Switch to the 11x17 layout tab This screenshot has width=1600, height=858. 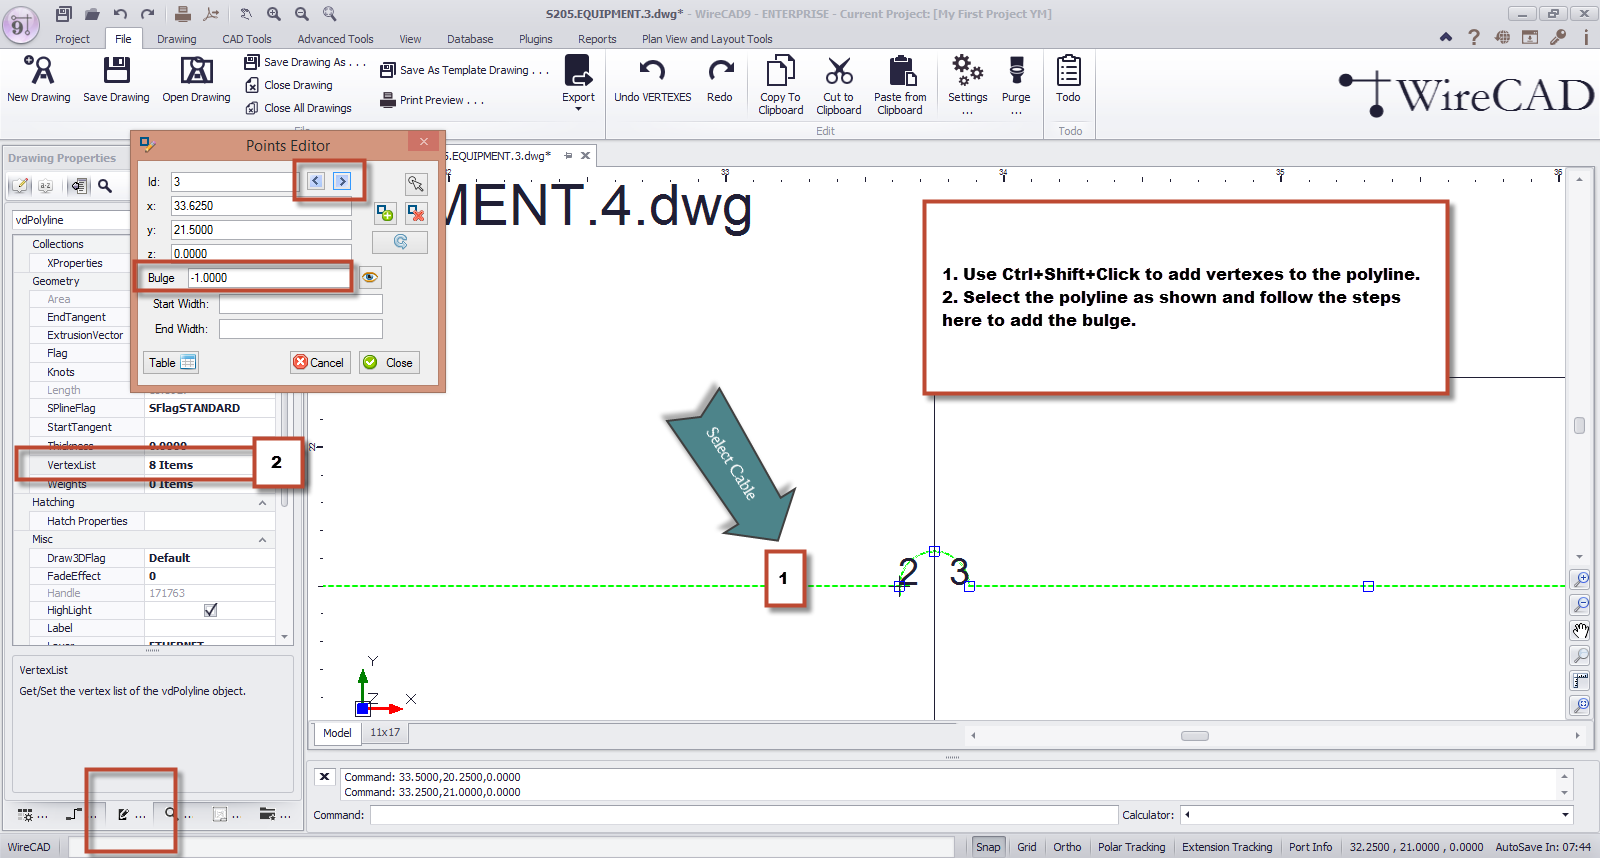[385, 733]
